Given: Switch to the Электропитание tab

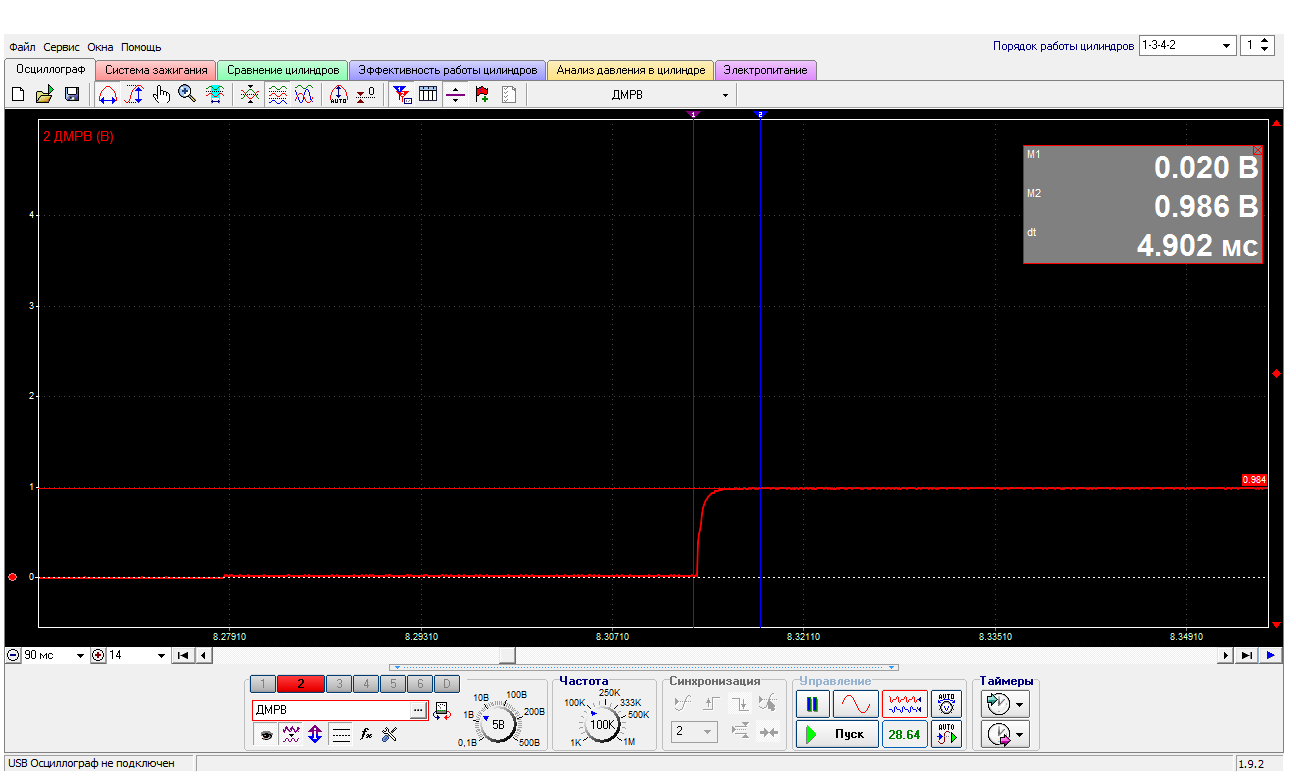Looking at the screenshot, I should 767,70.
